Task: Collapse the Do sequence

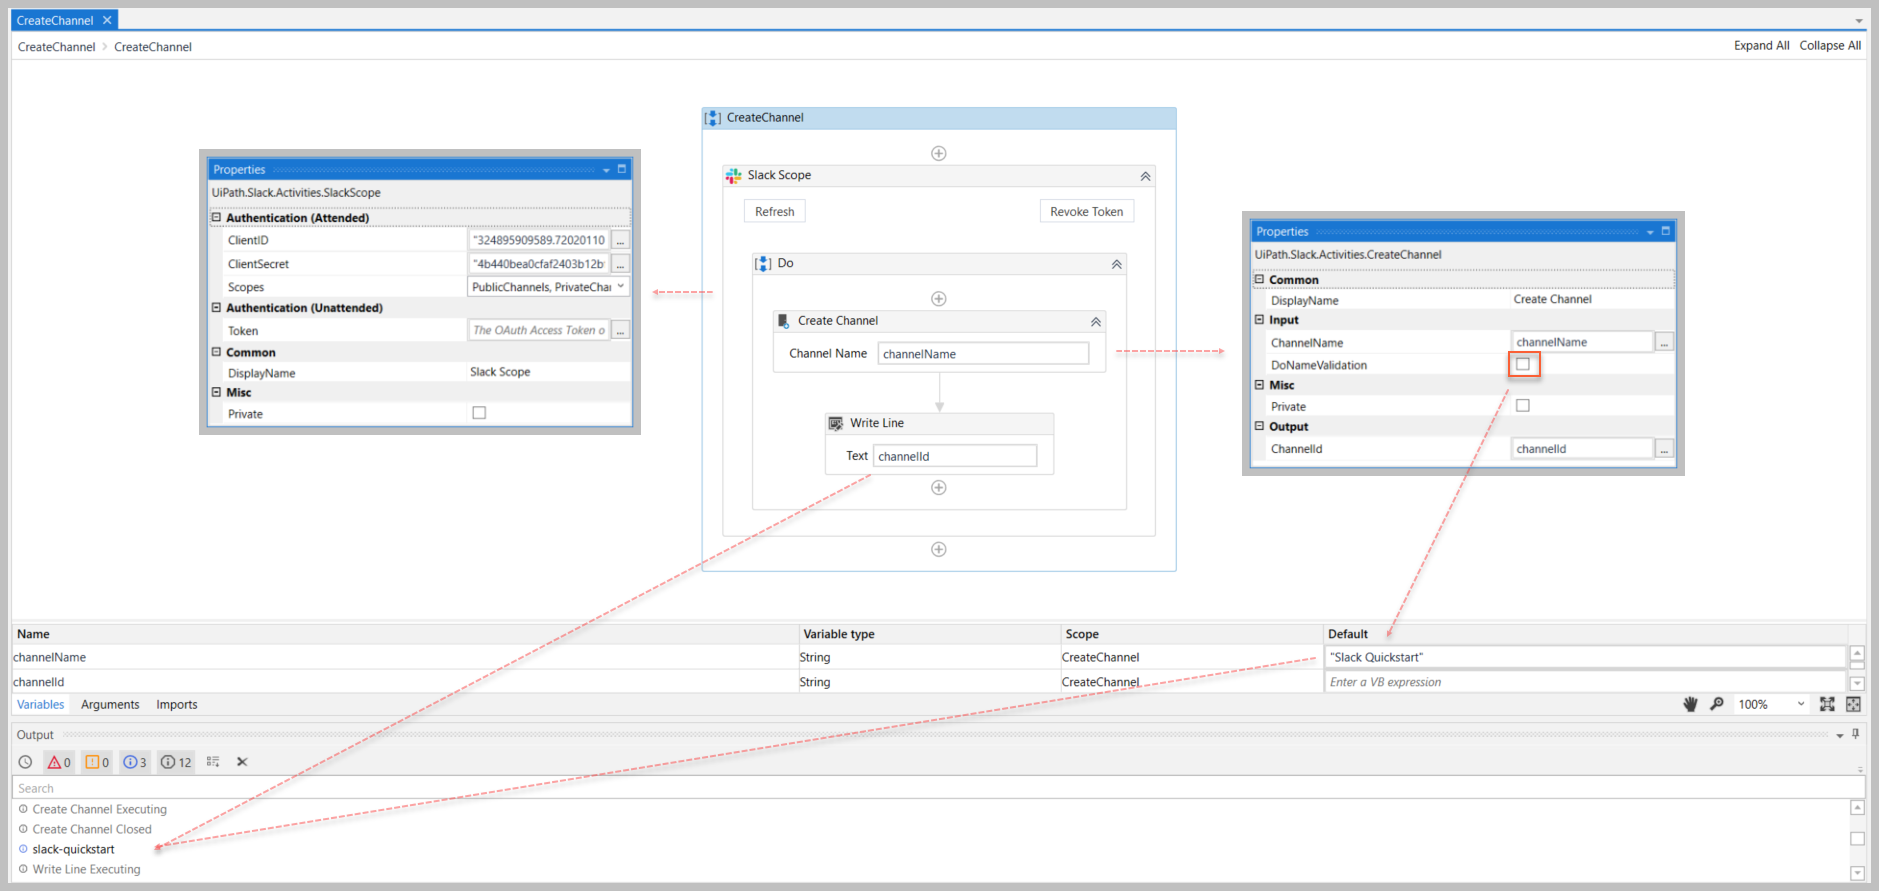Action: pos(1116,264)
